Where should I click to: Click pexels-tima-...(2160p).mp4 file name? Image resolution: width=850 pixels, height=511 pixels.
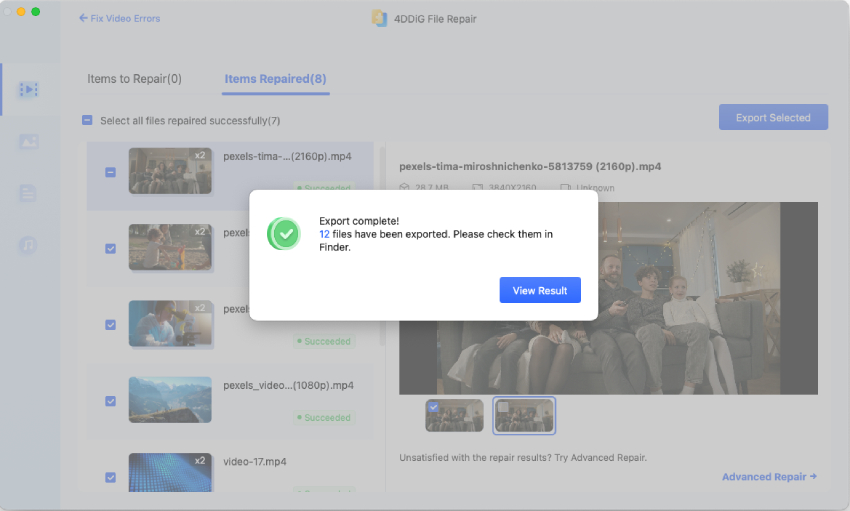287,157
